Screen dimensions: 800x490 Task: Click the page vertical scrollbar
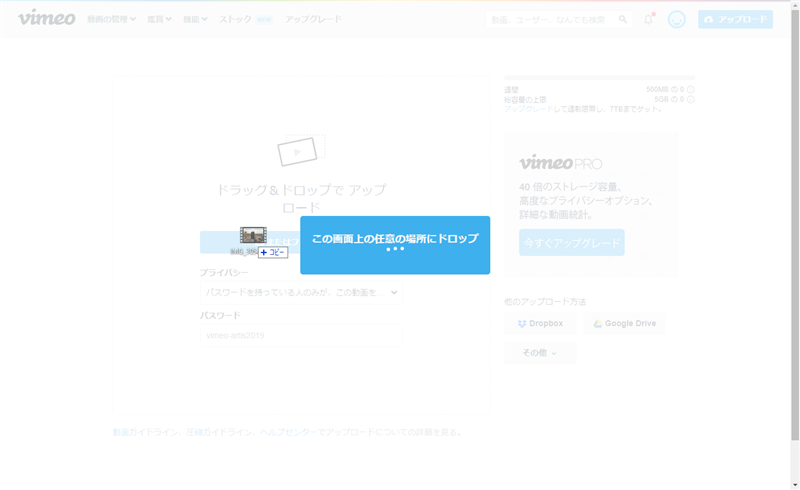[795, 225]
